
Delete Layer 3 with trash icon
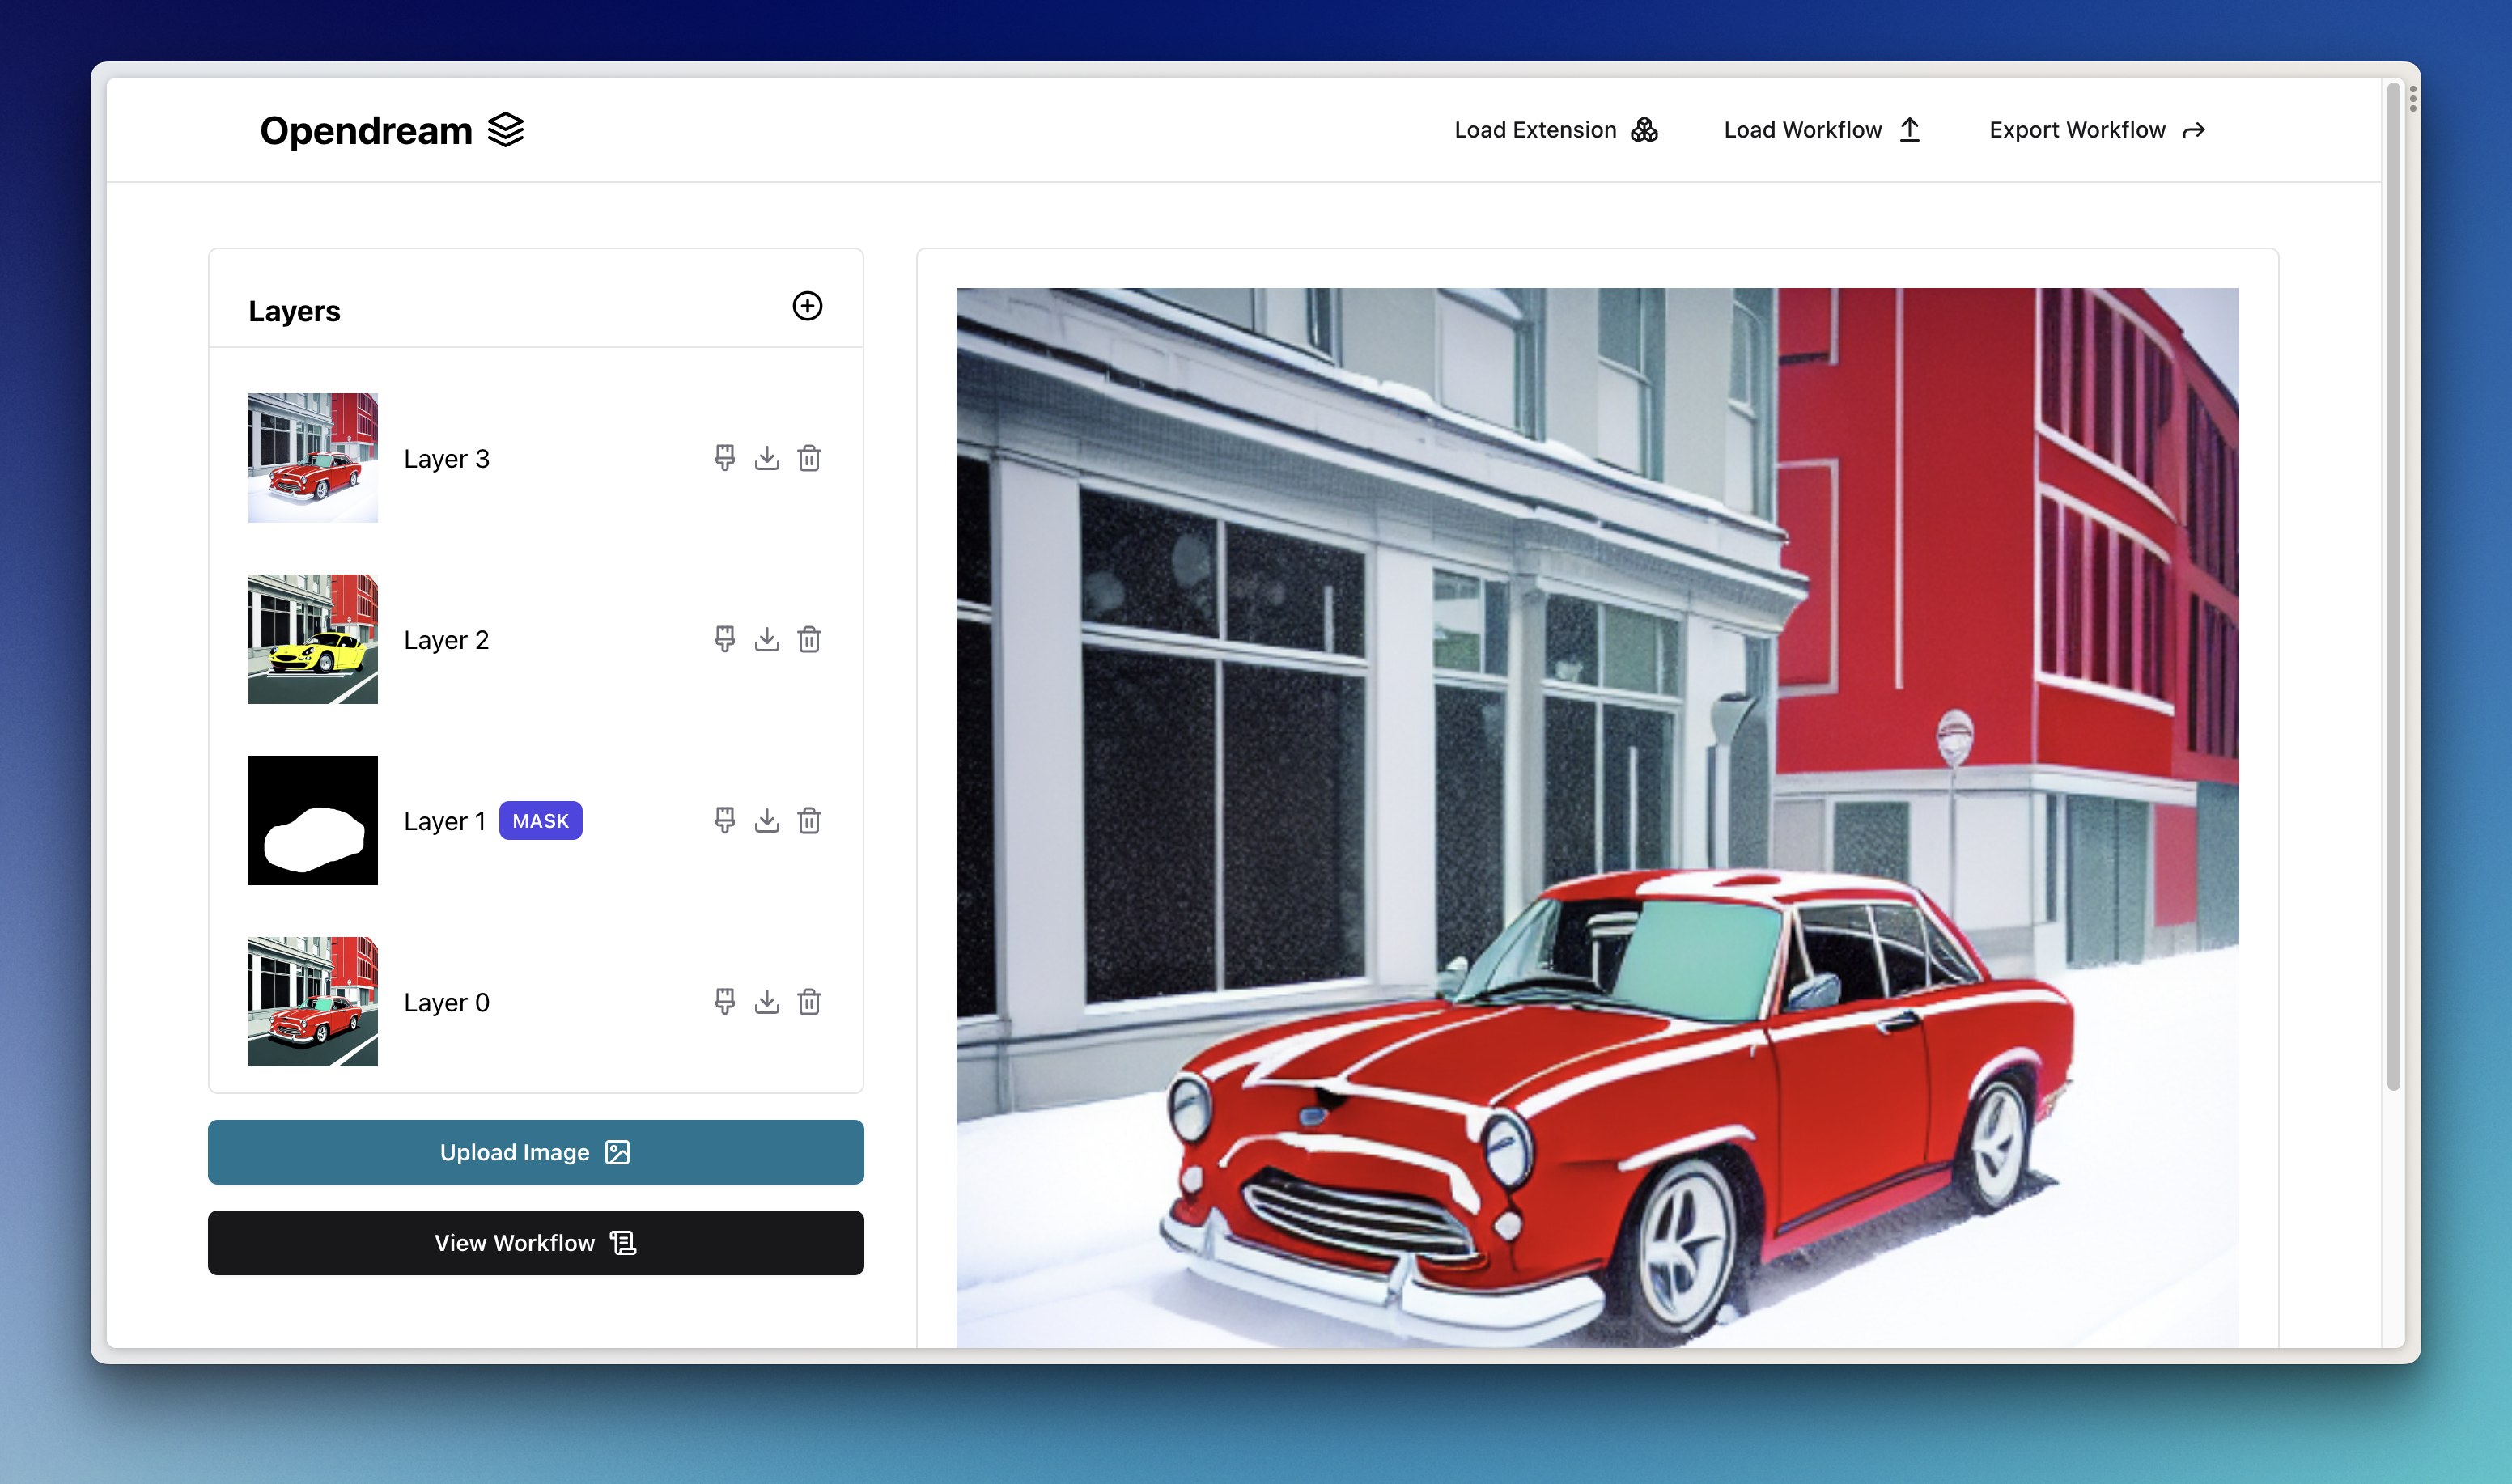[x=809, y=458]
